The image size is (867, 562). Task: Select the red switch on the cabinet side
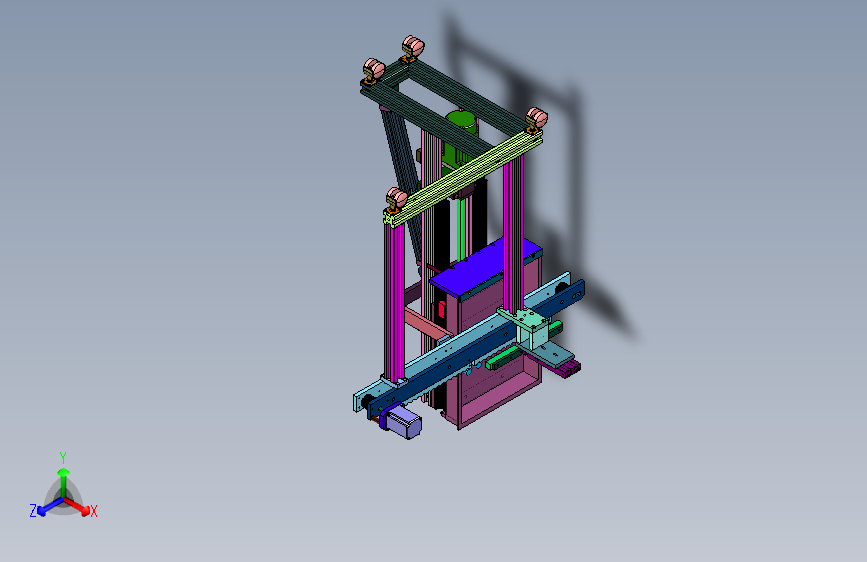[x=441, y=310]
